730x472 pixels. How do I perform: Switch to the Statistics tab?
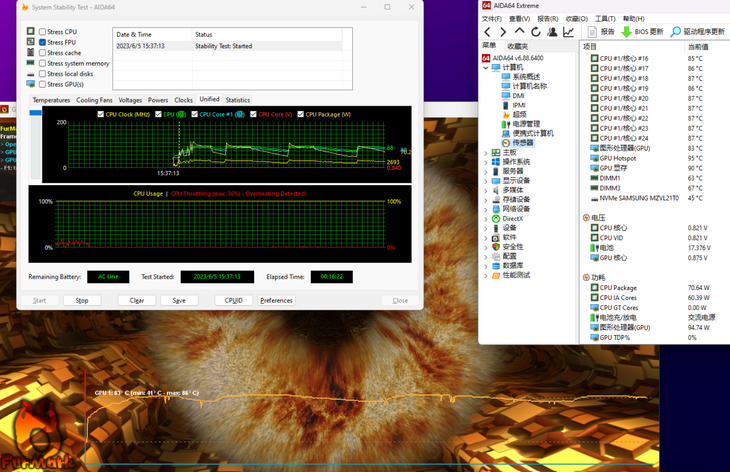point(237,100)
